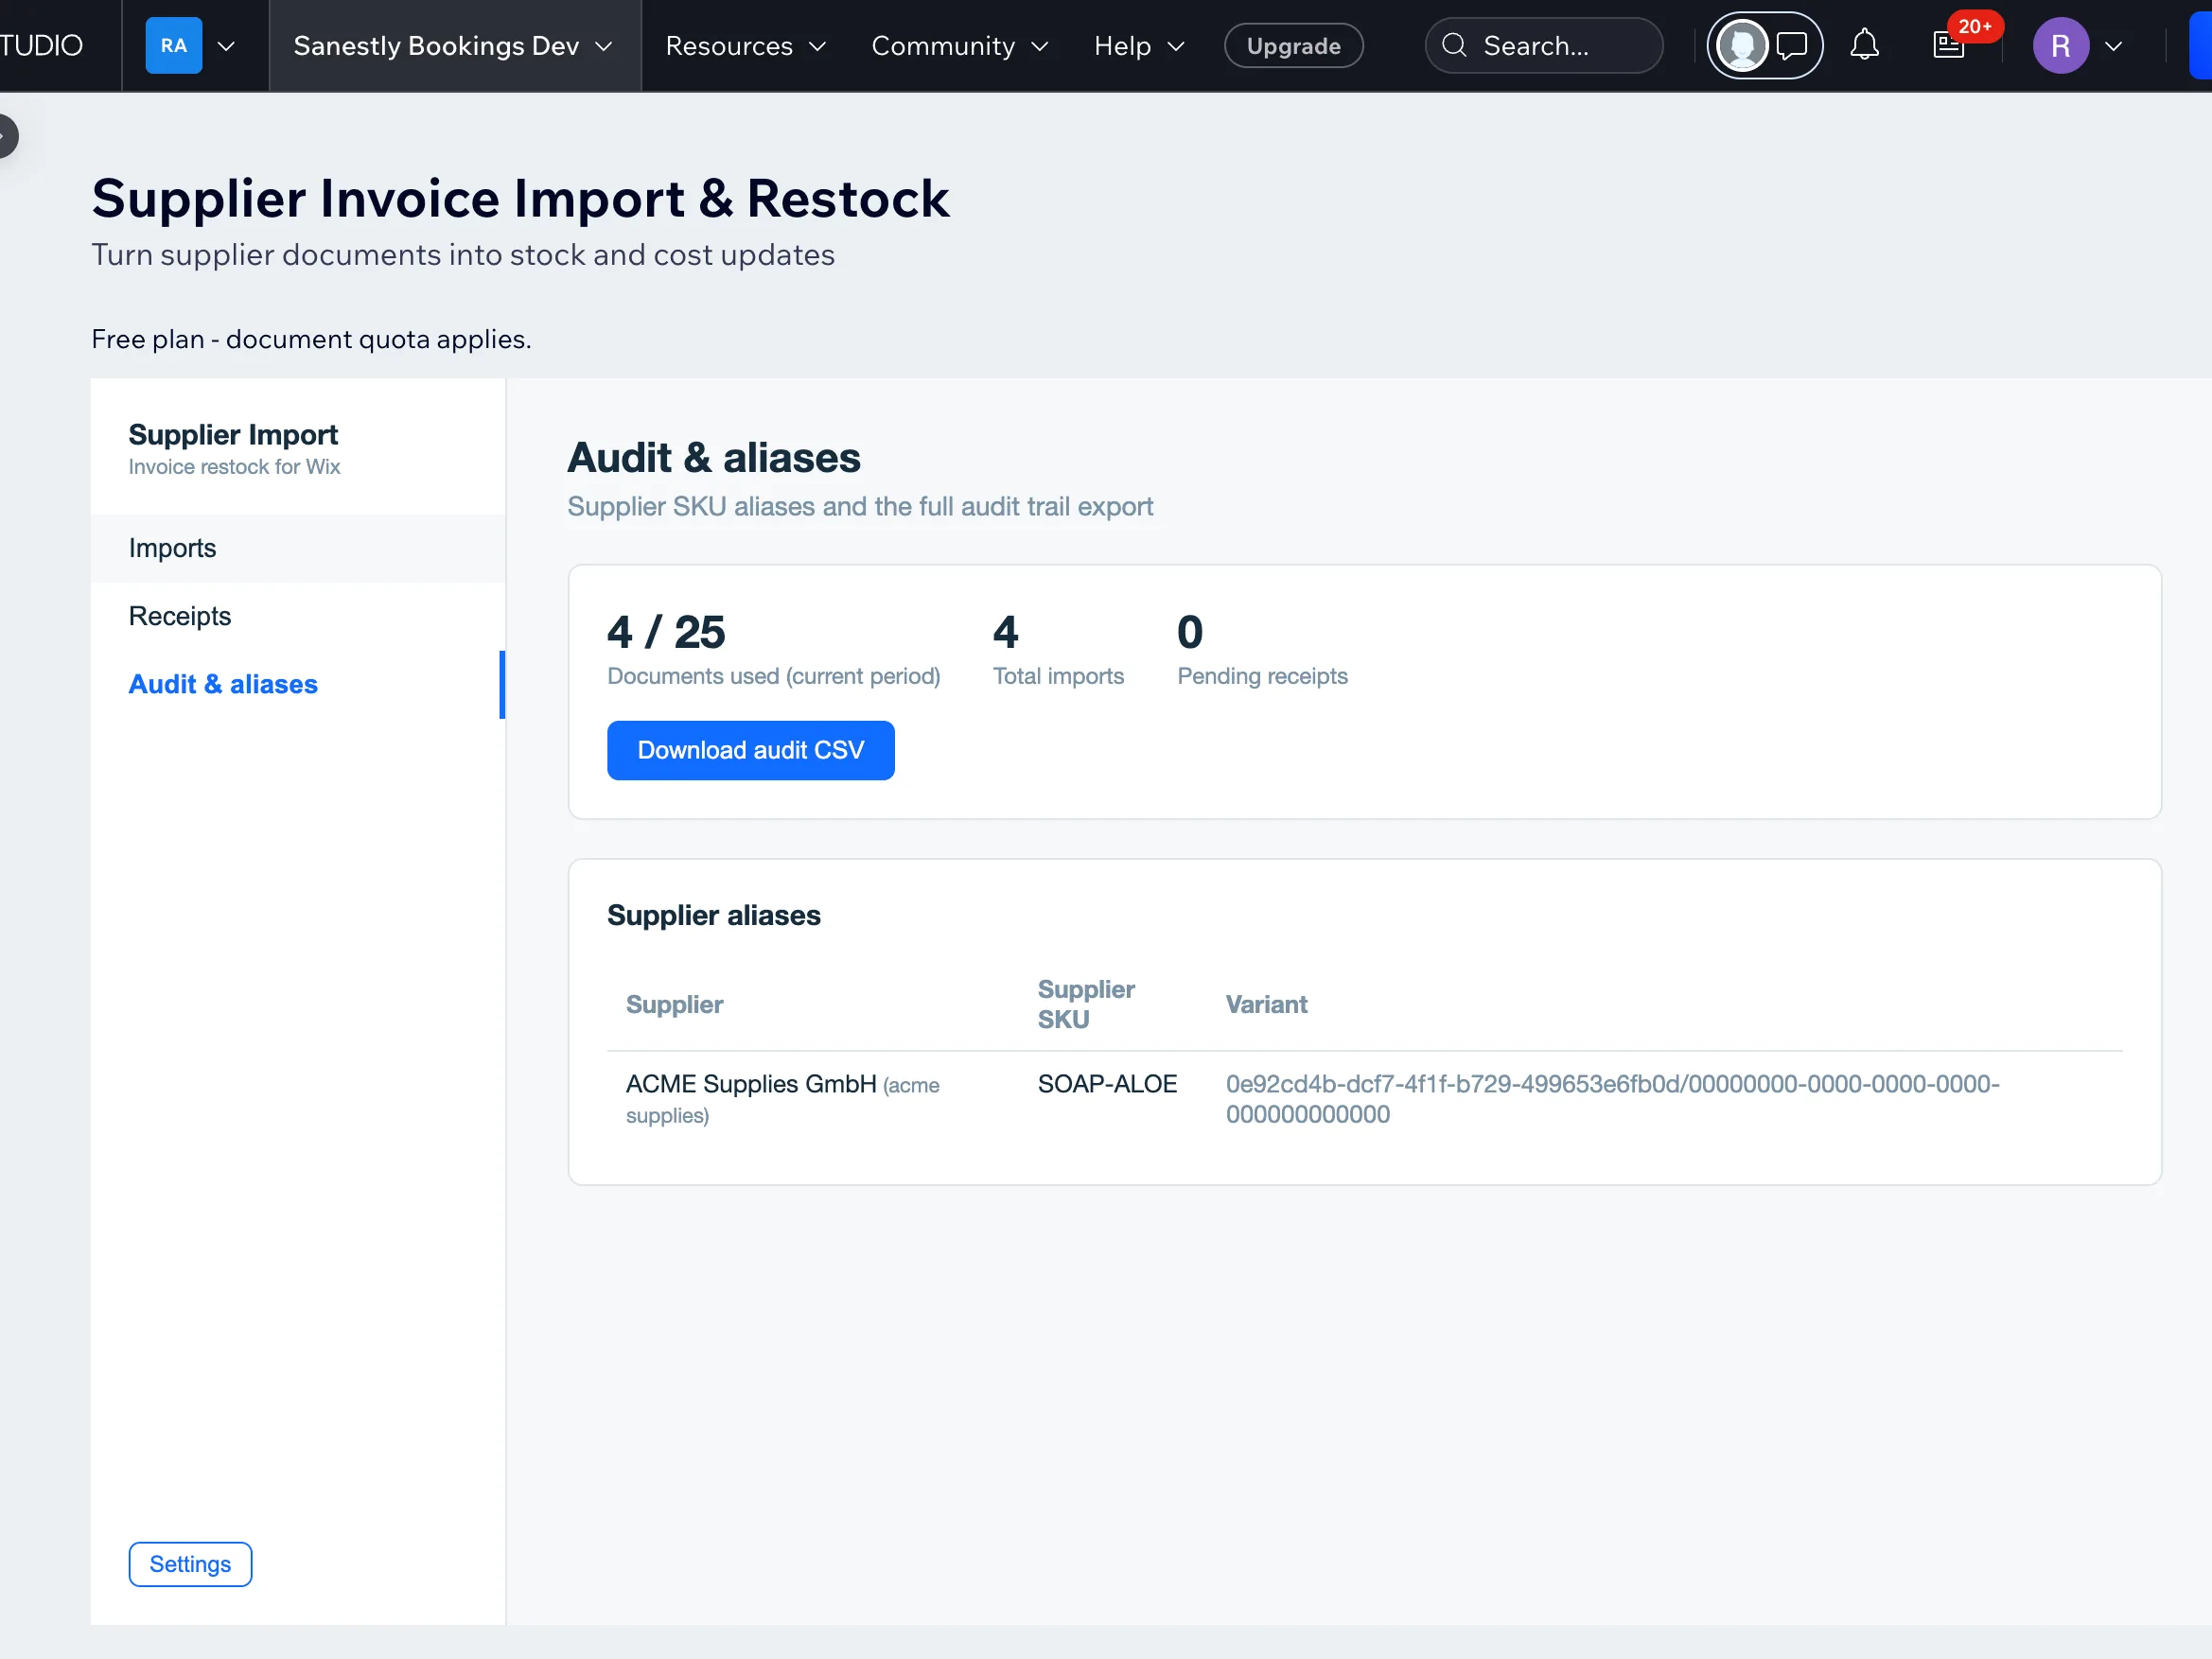
Task: Open the Sanestly Bookings Dev site dropdown
Action: pos(453,46)
